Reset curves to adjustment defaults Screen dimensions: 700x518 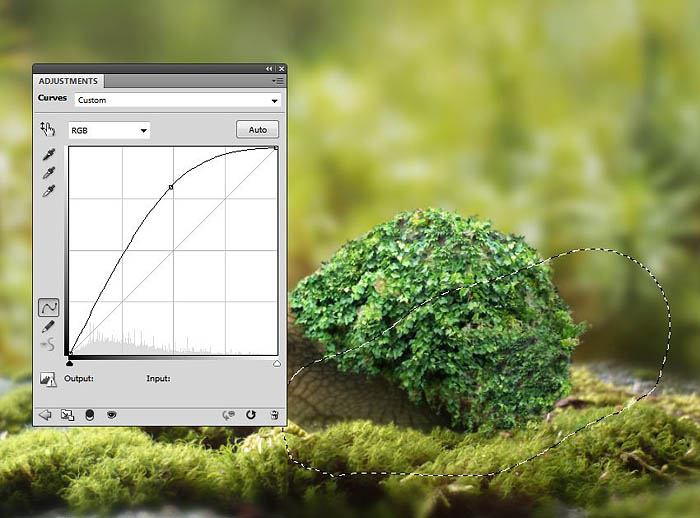point(251,414)
